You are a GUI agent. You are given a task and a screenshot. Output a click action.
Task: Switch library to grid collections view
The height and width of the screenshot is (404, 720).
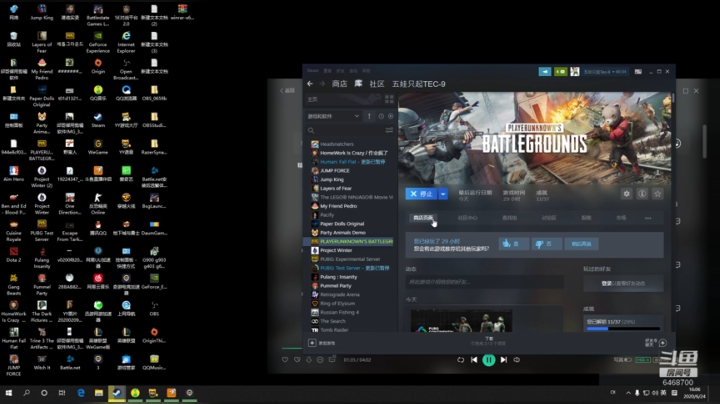(x=389, y=99)
